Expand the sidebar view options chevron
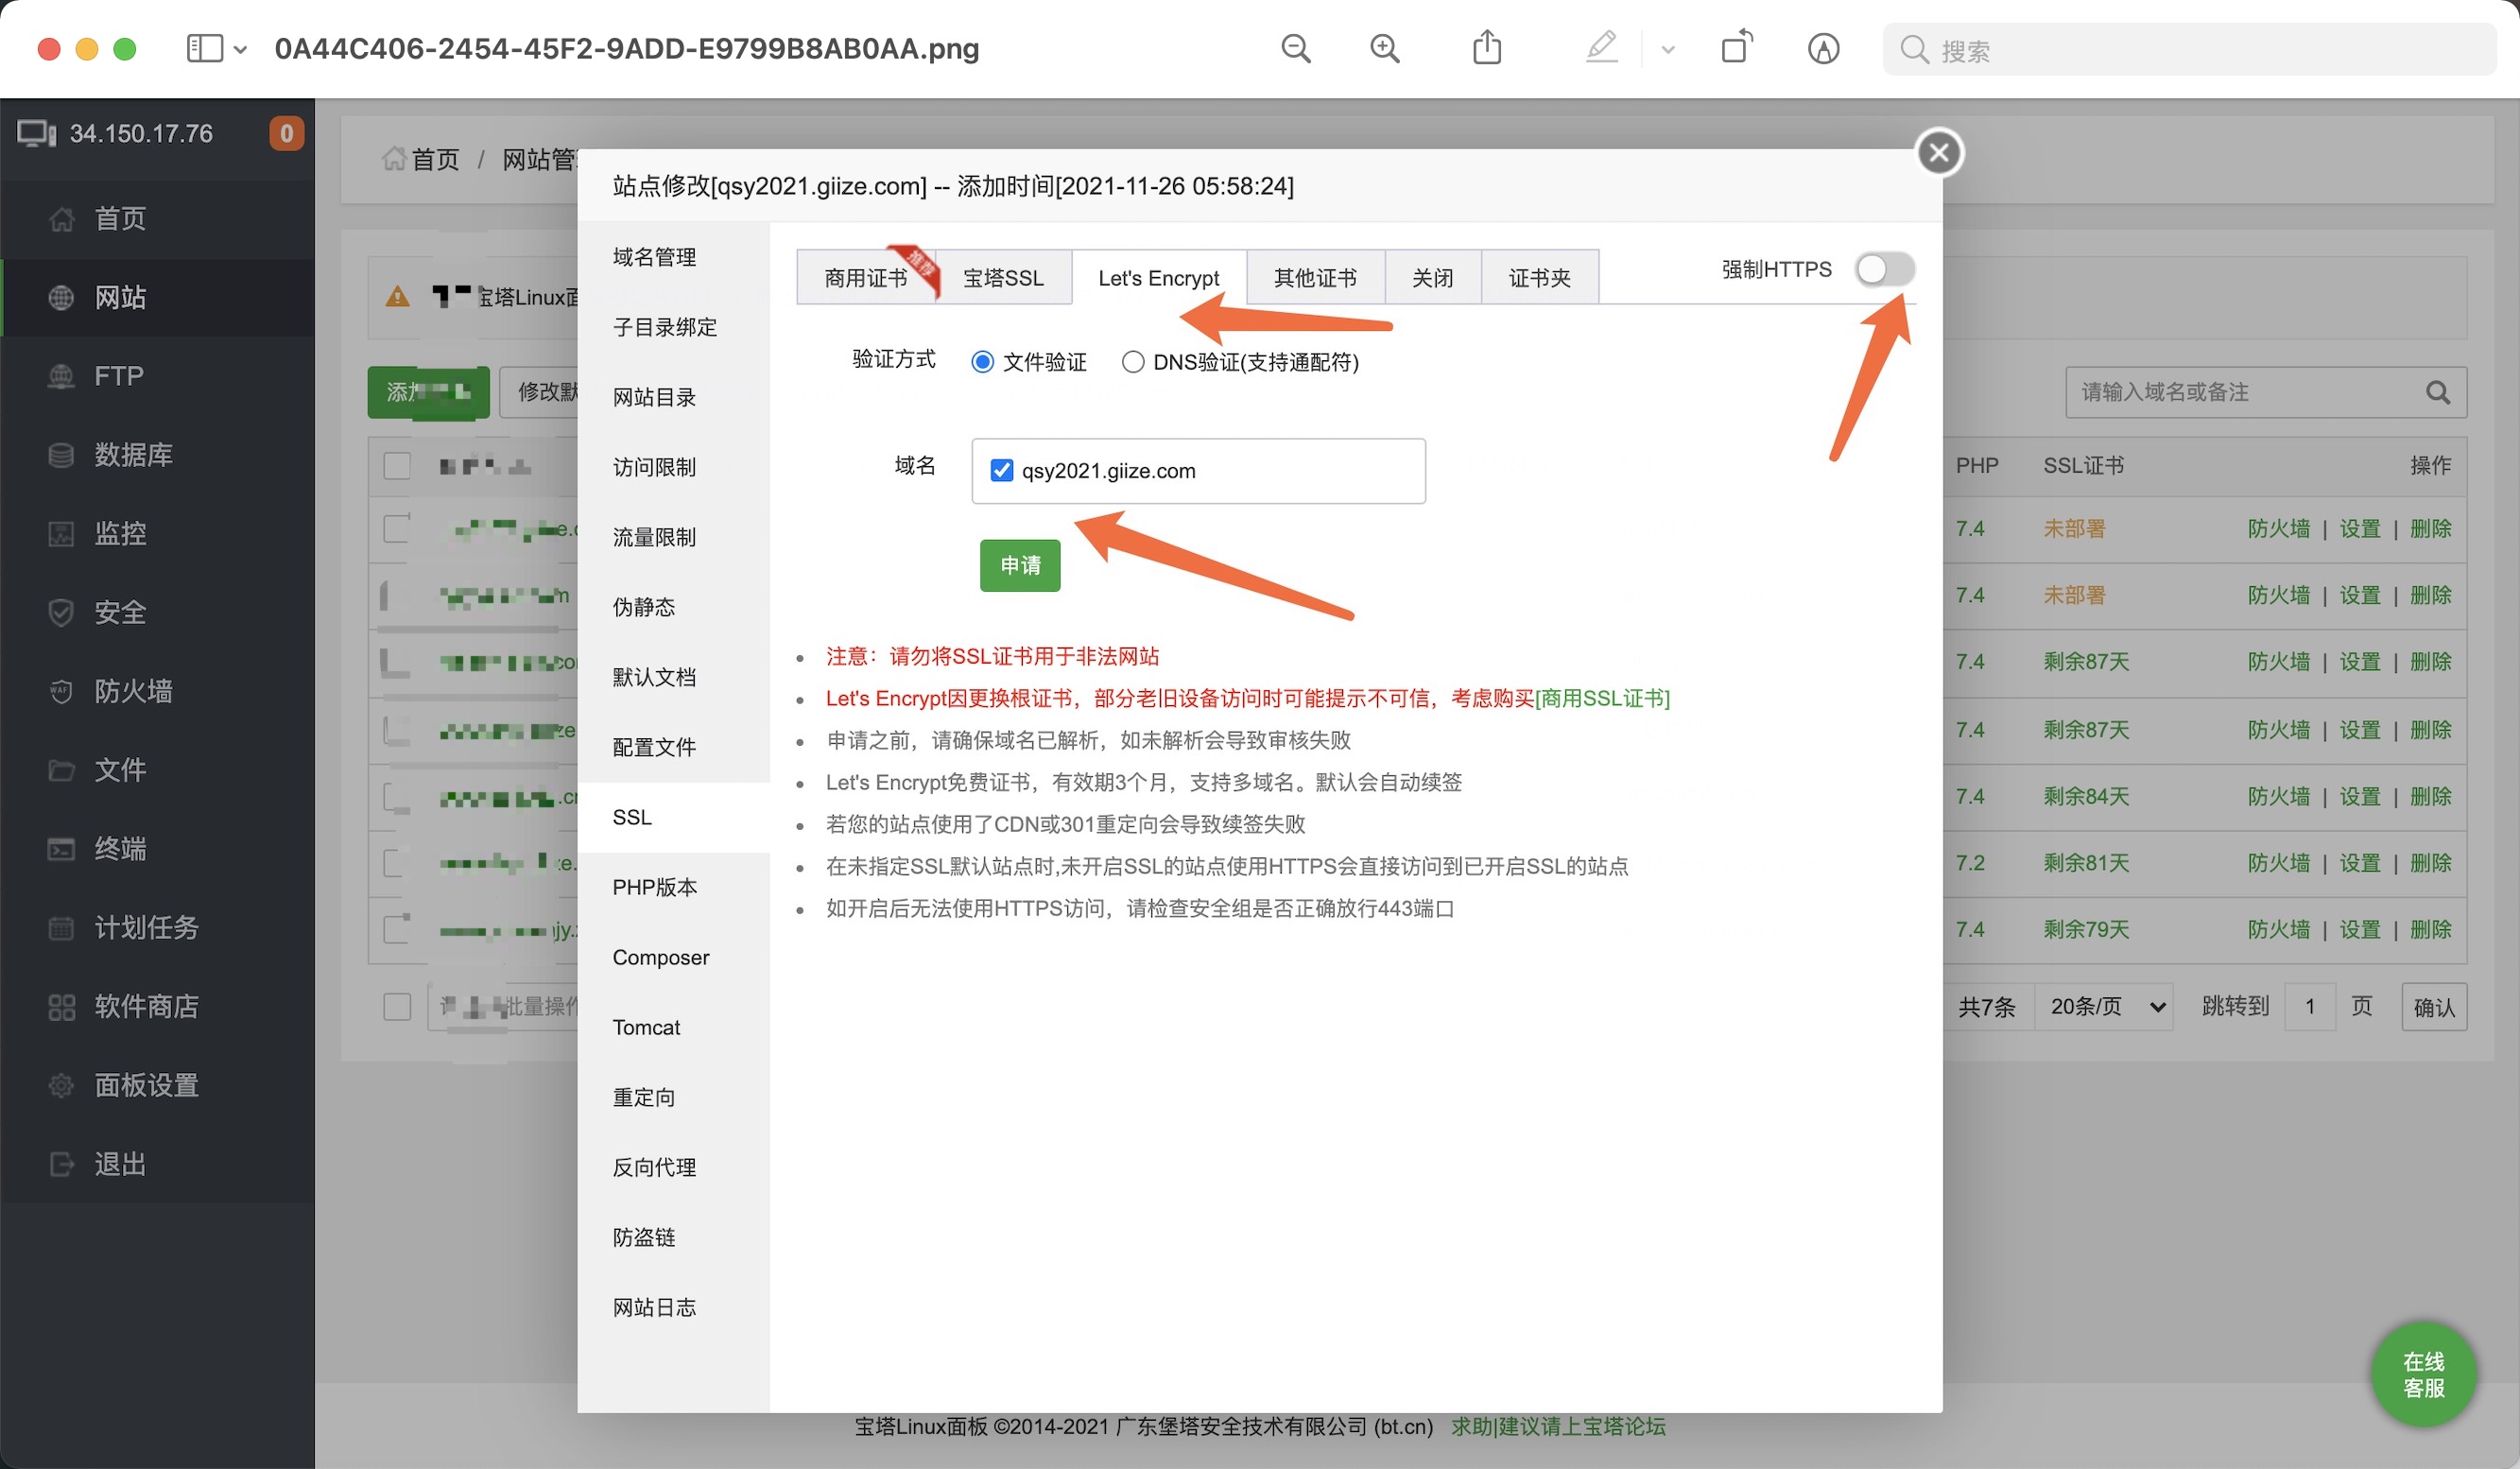 coord(240,49)
